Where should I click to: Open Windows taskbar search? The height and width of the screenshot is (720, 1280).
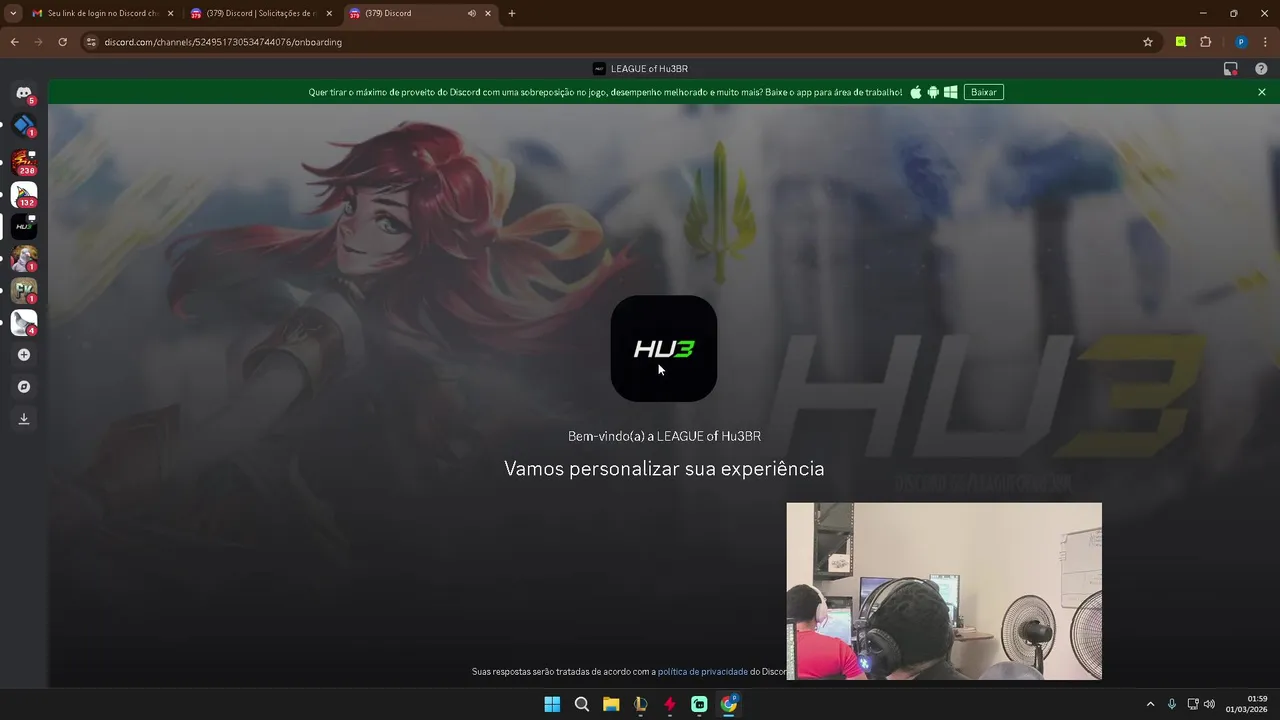(x=582, y=704)
